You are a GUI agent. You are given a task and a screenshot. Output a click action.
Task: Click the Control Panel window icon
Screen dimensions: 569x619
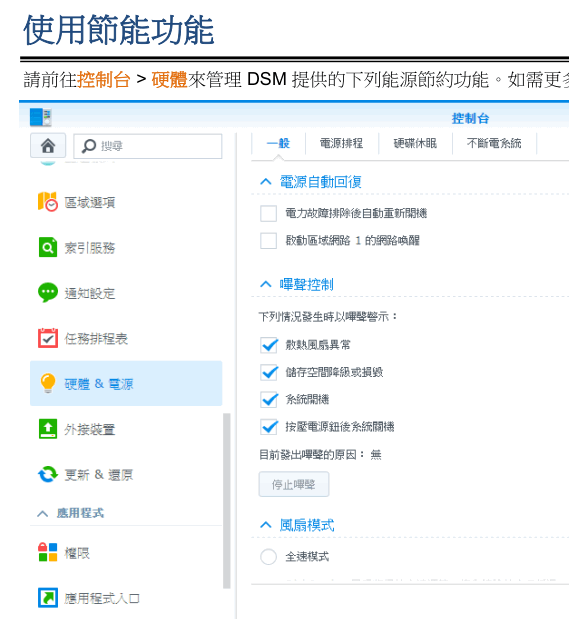(41, 117)
